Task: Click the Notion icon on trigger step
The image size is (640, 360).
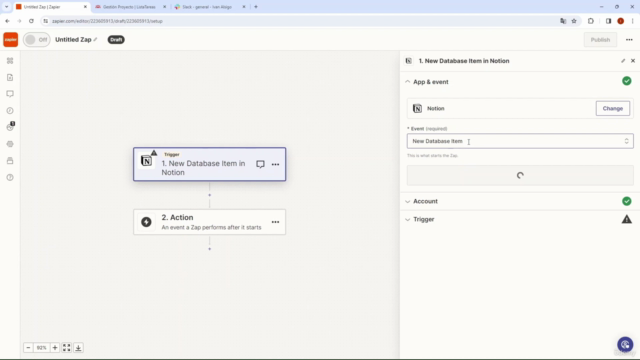Action: [147, 161]
